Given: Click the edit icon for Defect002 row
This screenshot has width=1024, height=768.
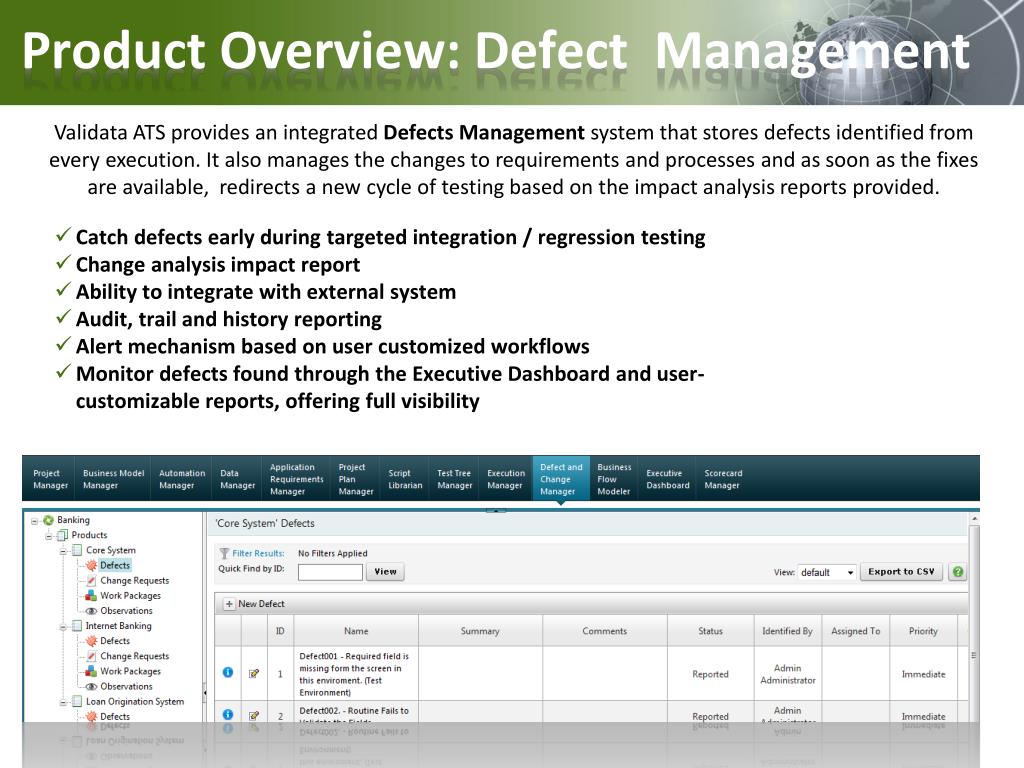Looking at the screenshot, I should pyautogui.click(x=254, y=716).
